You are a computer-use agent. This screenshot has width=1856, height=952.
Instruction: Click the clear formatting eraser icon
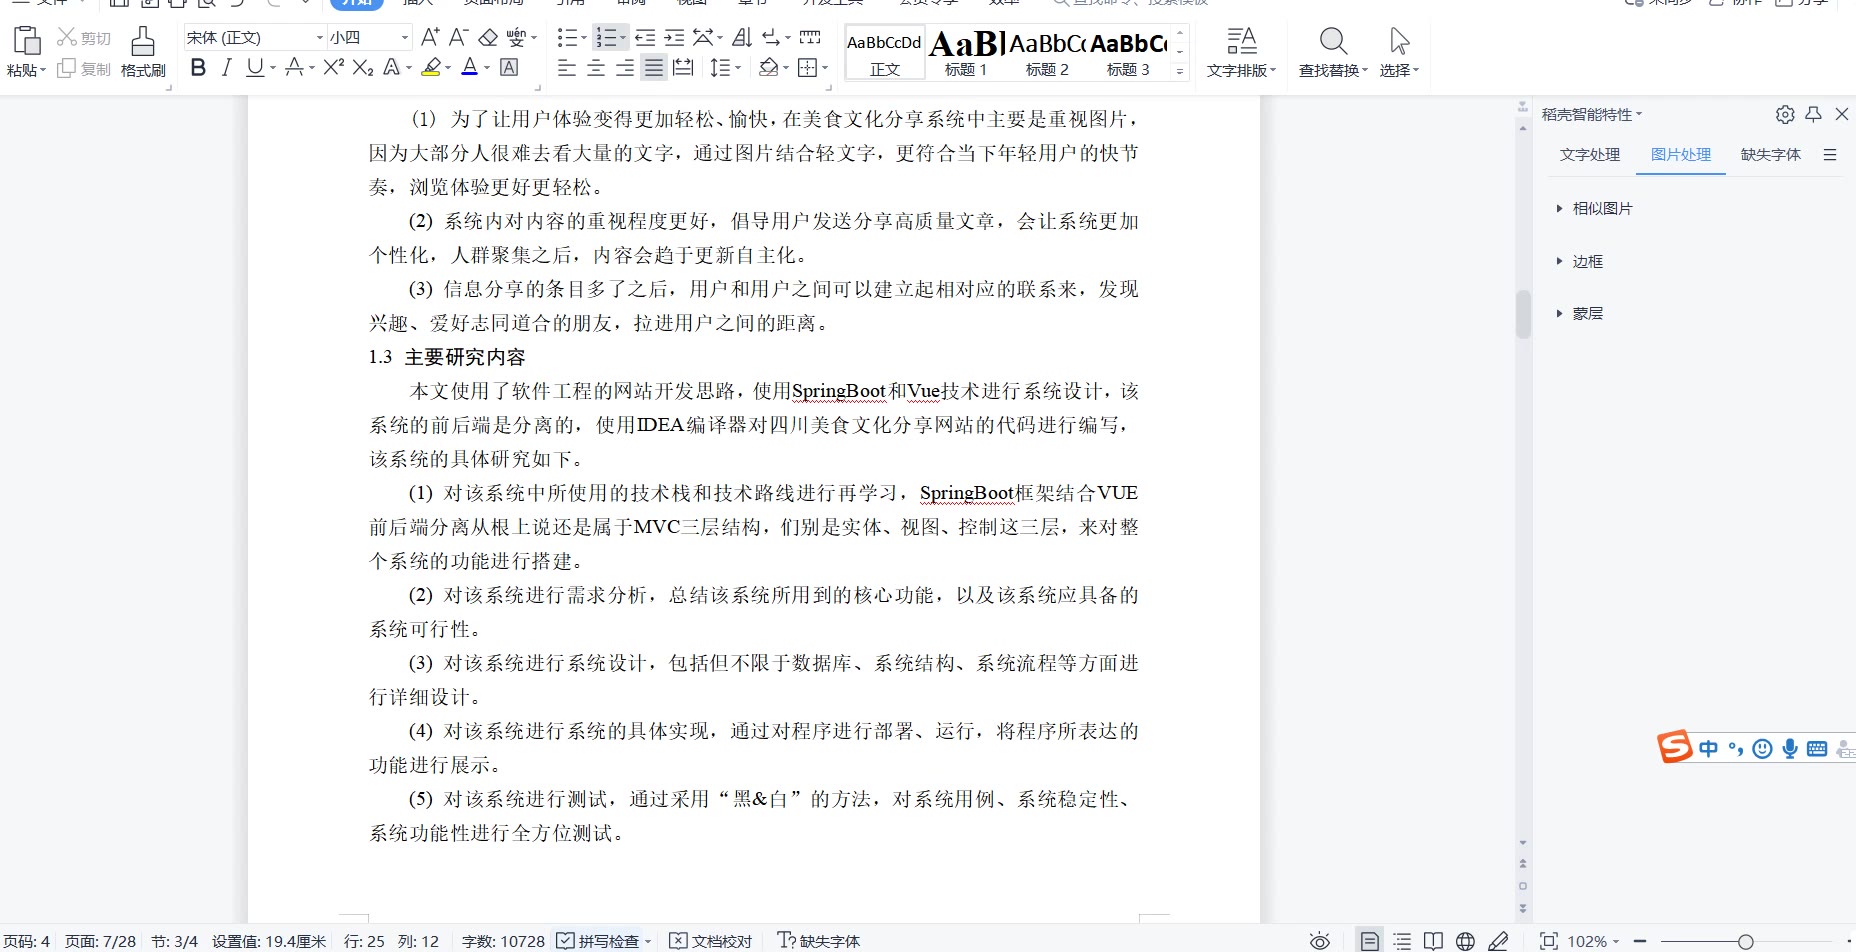tap(488, 37)
